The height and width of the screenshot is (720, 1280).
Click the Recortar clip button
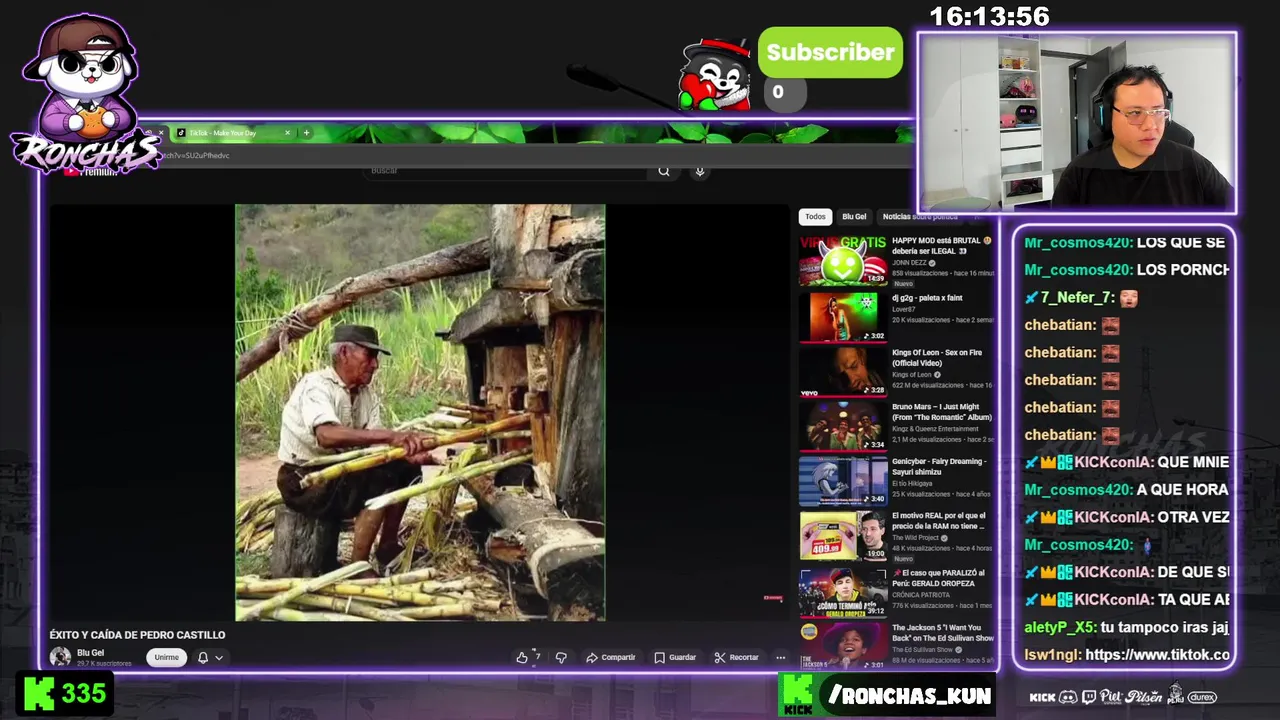pos(737,657)
